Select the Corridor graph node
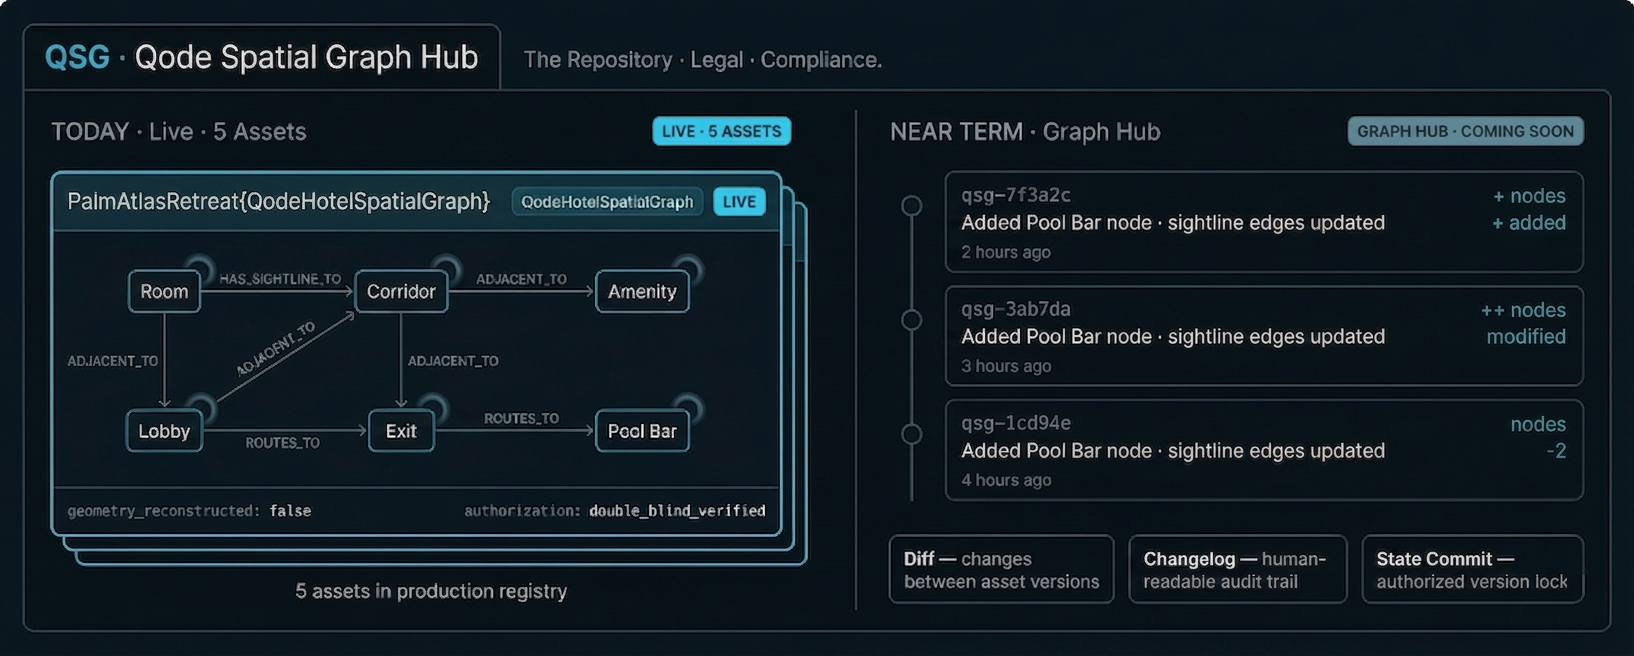Viewport: 1634px width, 656px height. coord(401,291)
